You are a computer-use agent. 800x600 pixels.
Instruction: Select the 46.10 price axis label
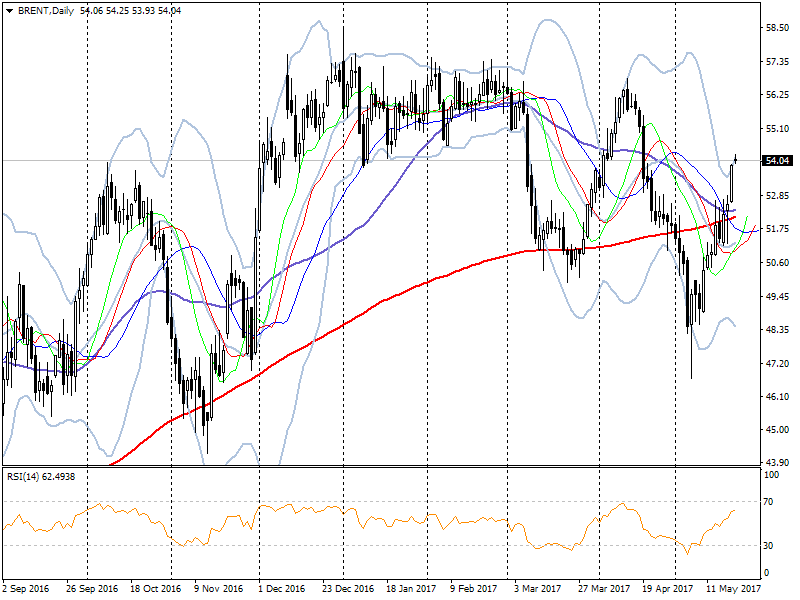coord(777,396)
